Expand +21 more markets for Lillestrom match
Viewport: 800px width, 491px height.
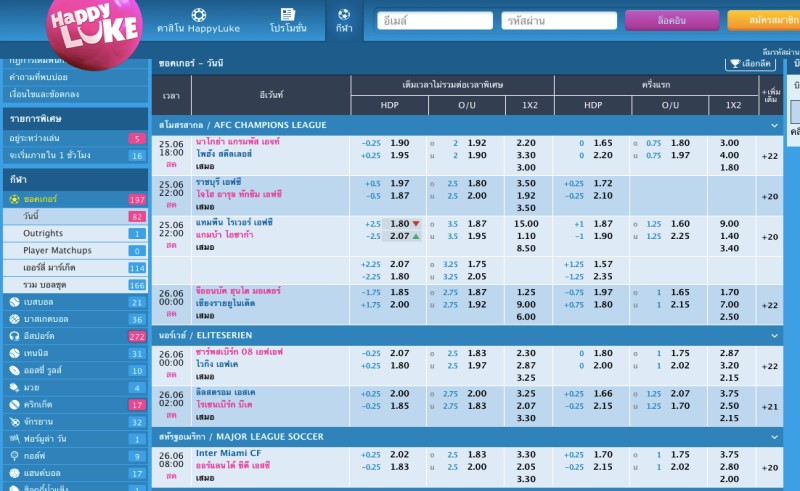(x=769, y=407)
